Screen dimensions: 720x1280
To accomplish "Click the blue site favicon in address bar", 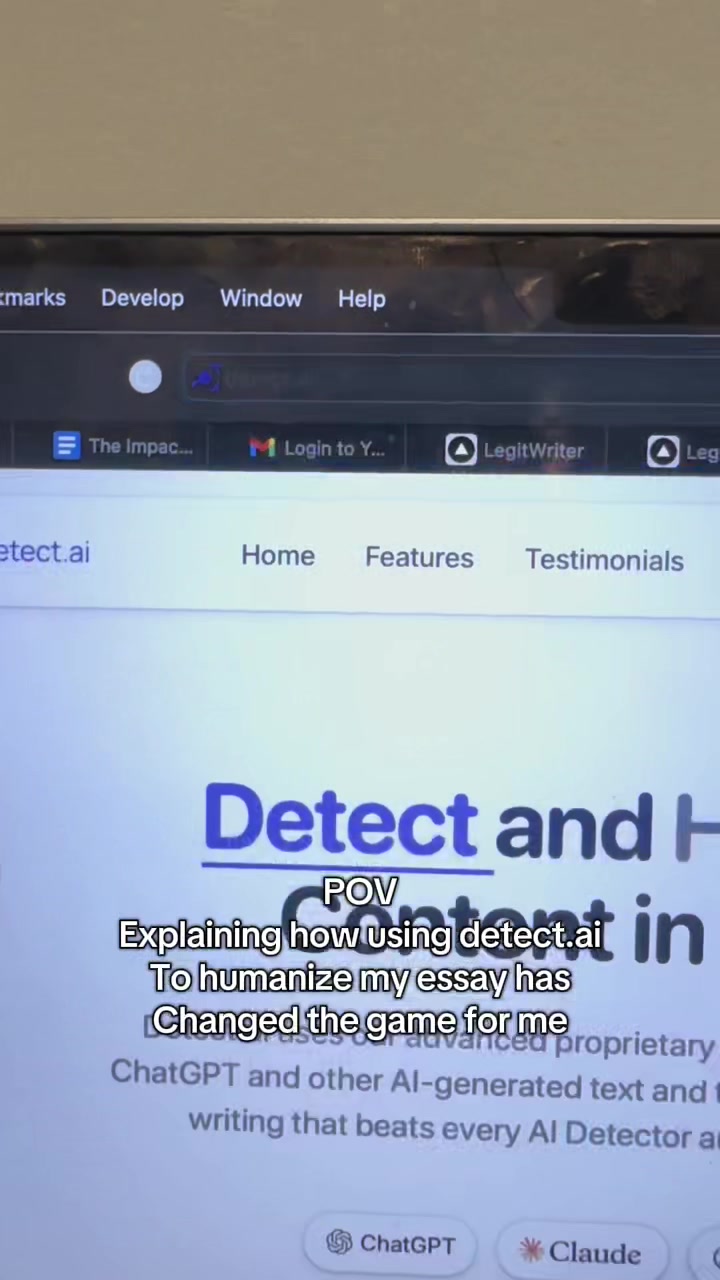I will [x=205, y=379].
